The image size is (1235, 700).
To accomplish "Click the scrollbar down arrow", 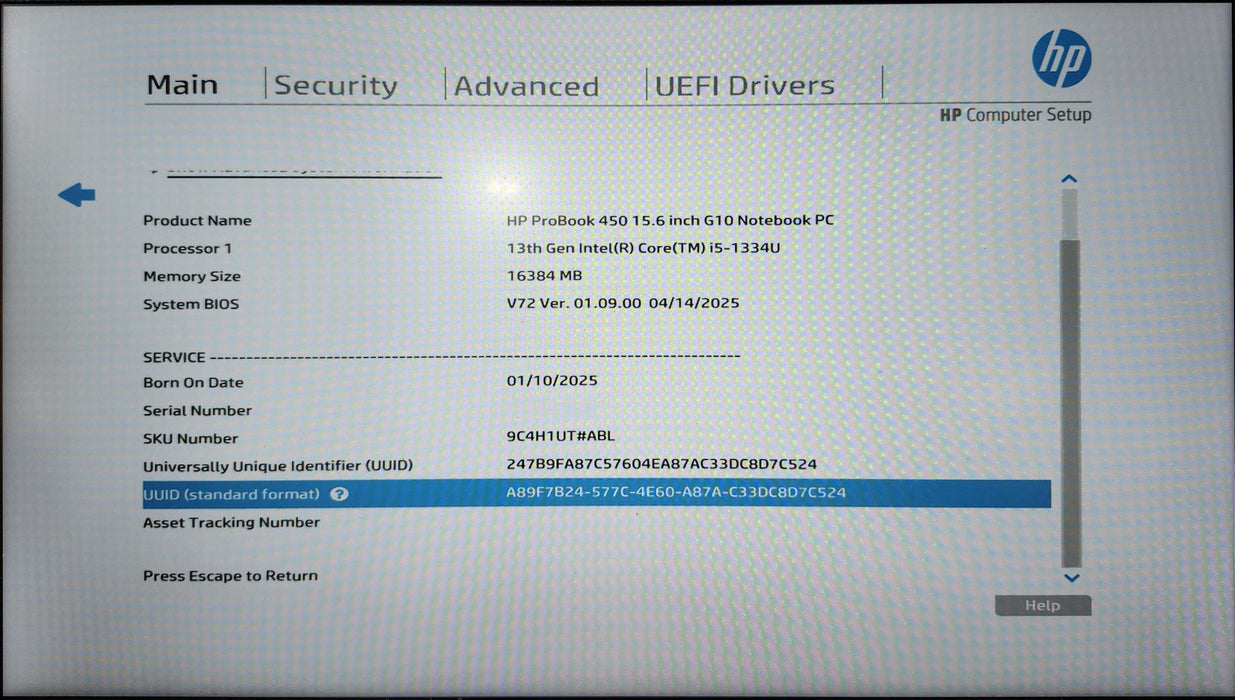I will pyautogui.click(x=1071, y=578).
